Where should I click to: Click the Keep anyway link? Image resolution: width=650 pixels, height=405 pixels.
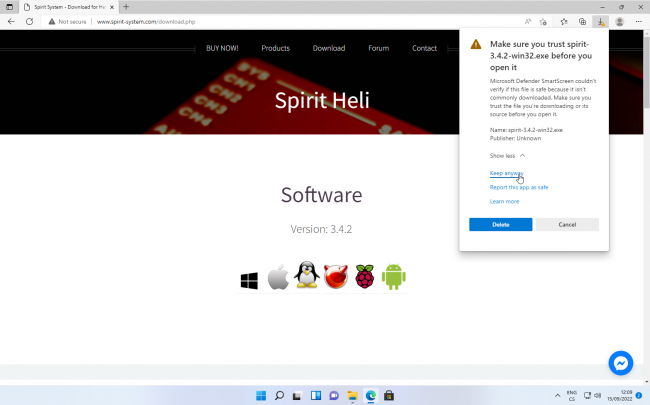(506, 173)
